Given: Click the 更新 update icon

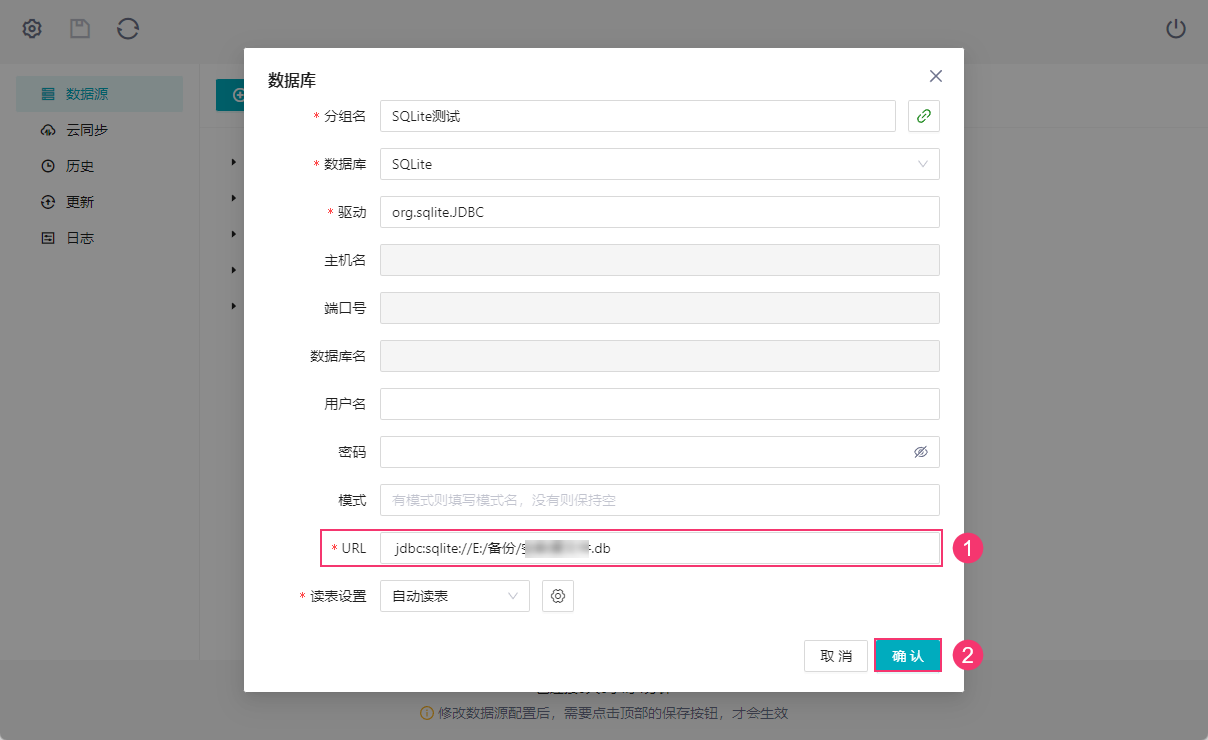Looking at the screenshot, I should [47, 202].
